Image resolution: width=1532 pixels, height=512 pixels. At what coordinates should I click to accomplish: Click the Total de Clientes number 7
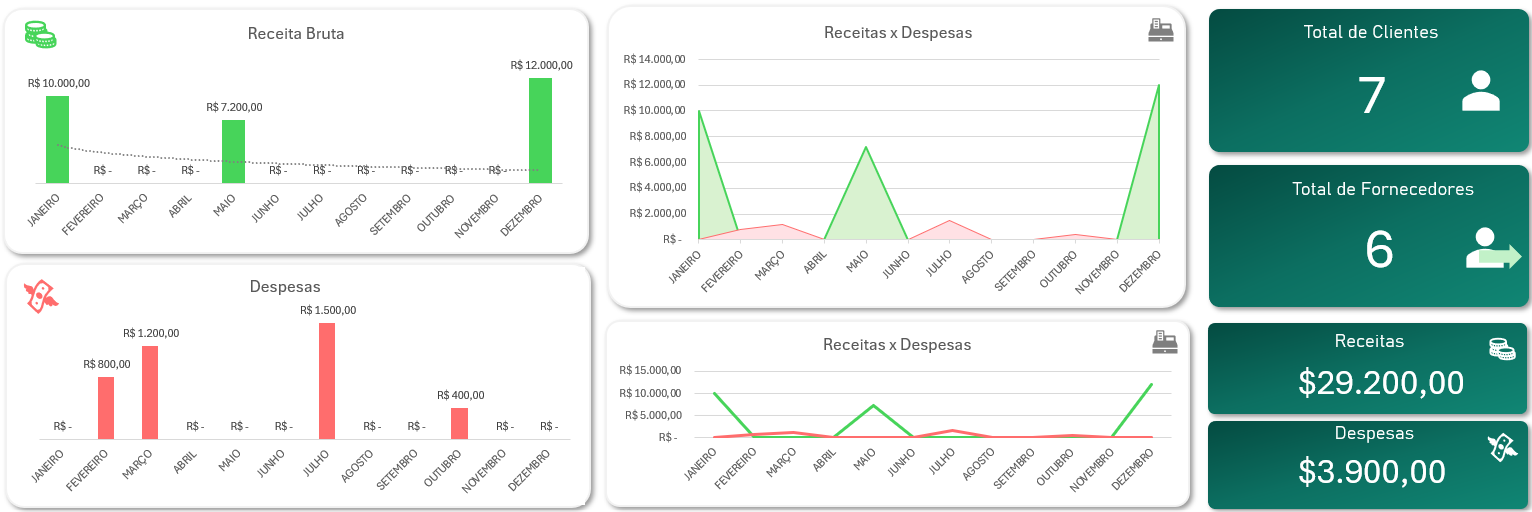coord(1371,96)
